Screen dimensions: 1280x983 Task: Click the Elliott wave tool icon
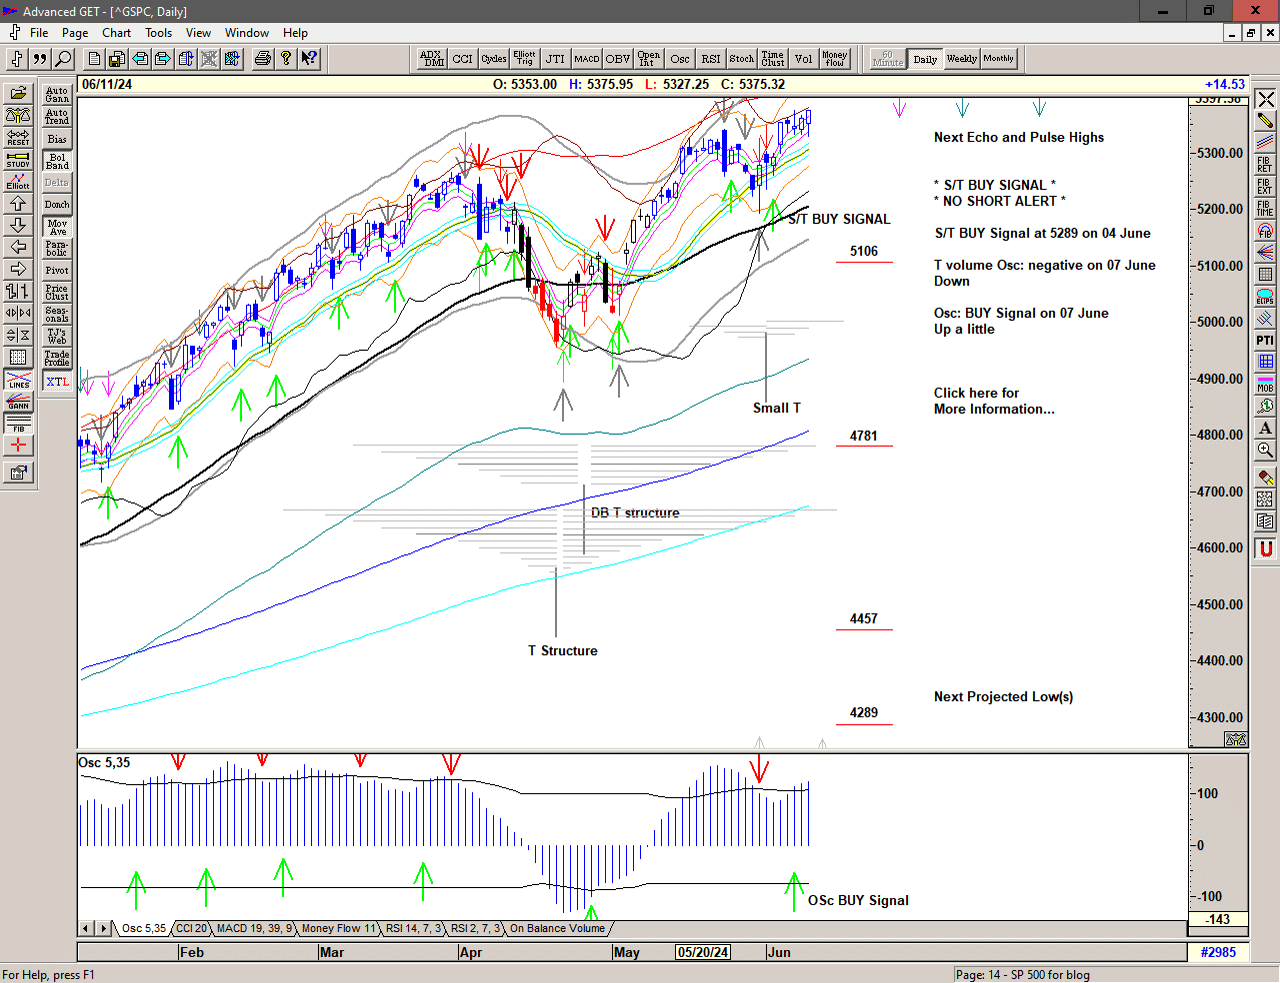click(x=18, y=181)
